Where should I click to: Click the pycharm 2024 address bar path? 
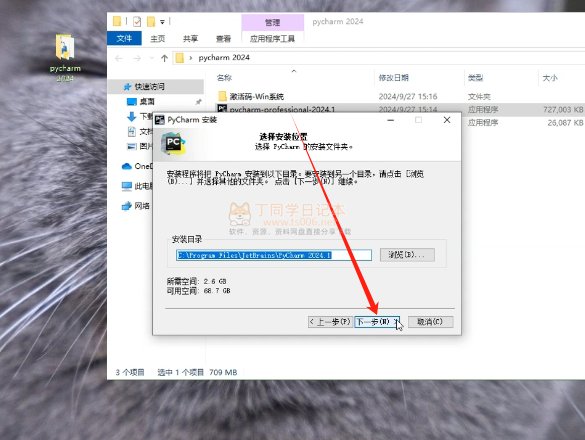(224, 58)
